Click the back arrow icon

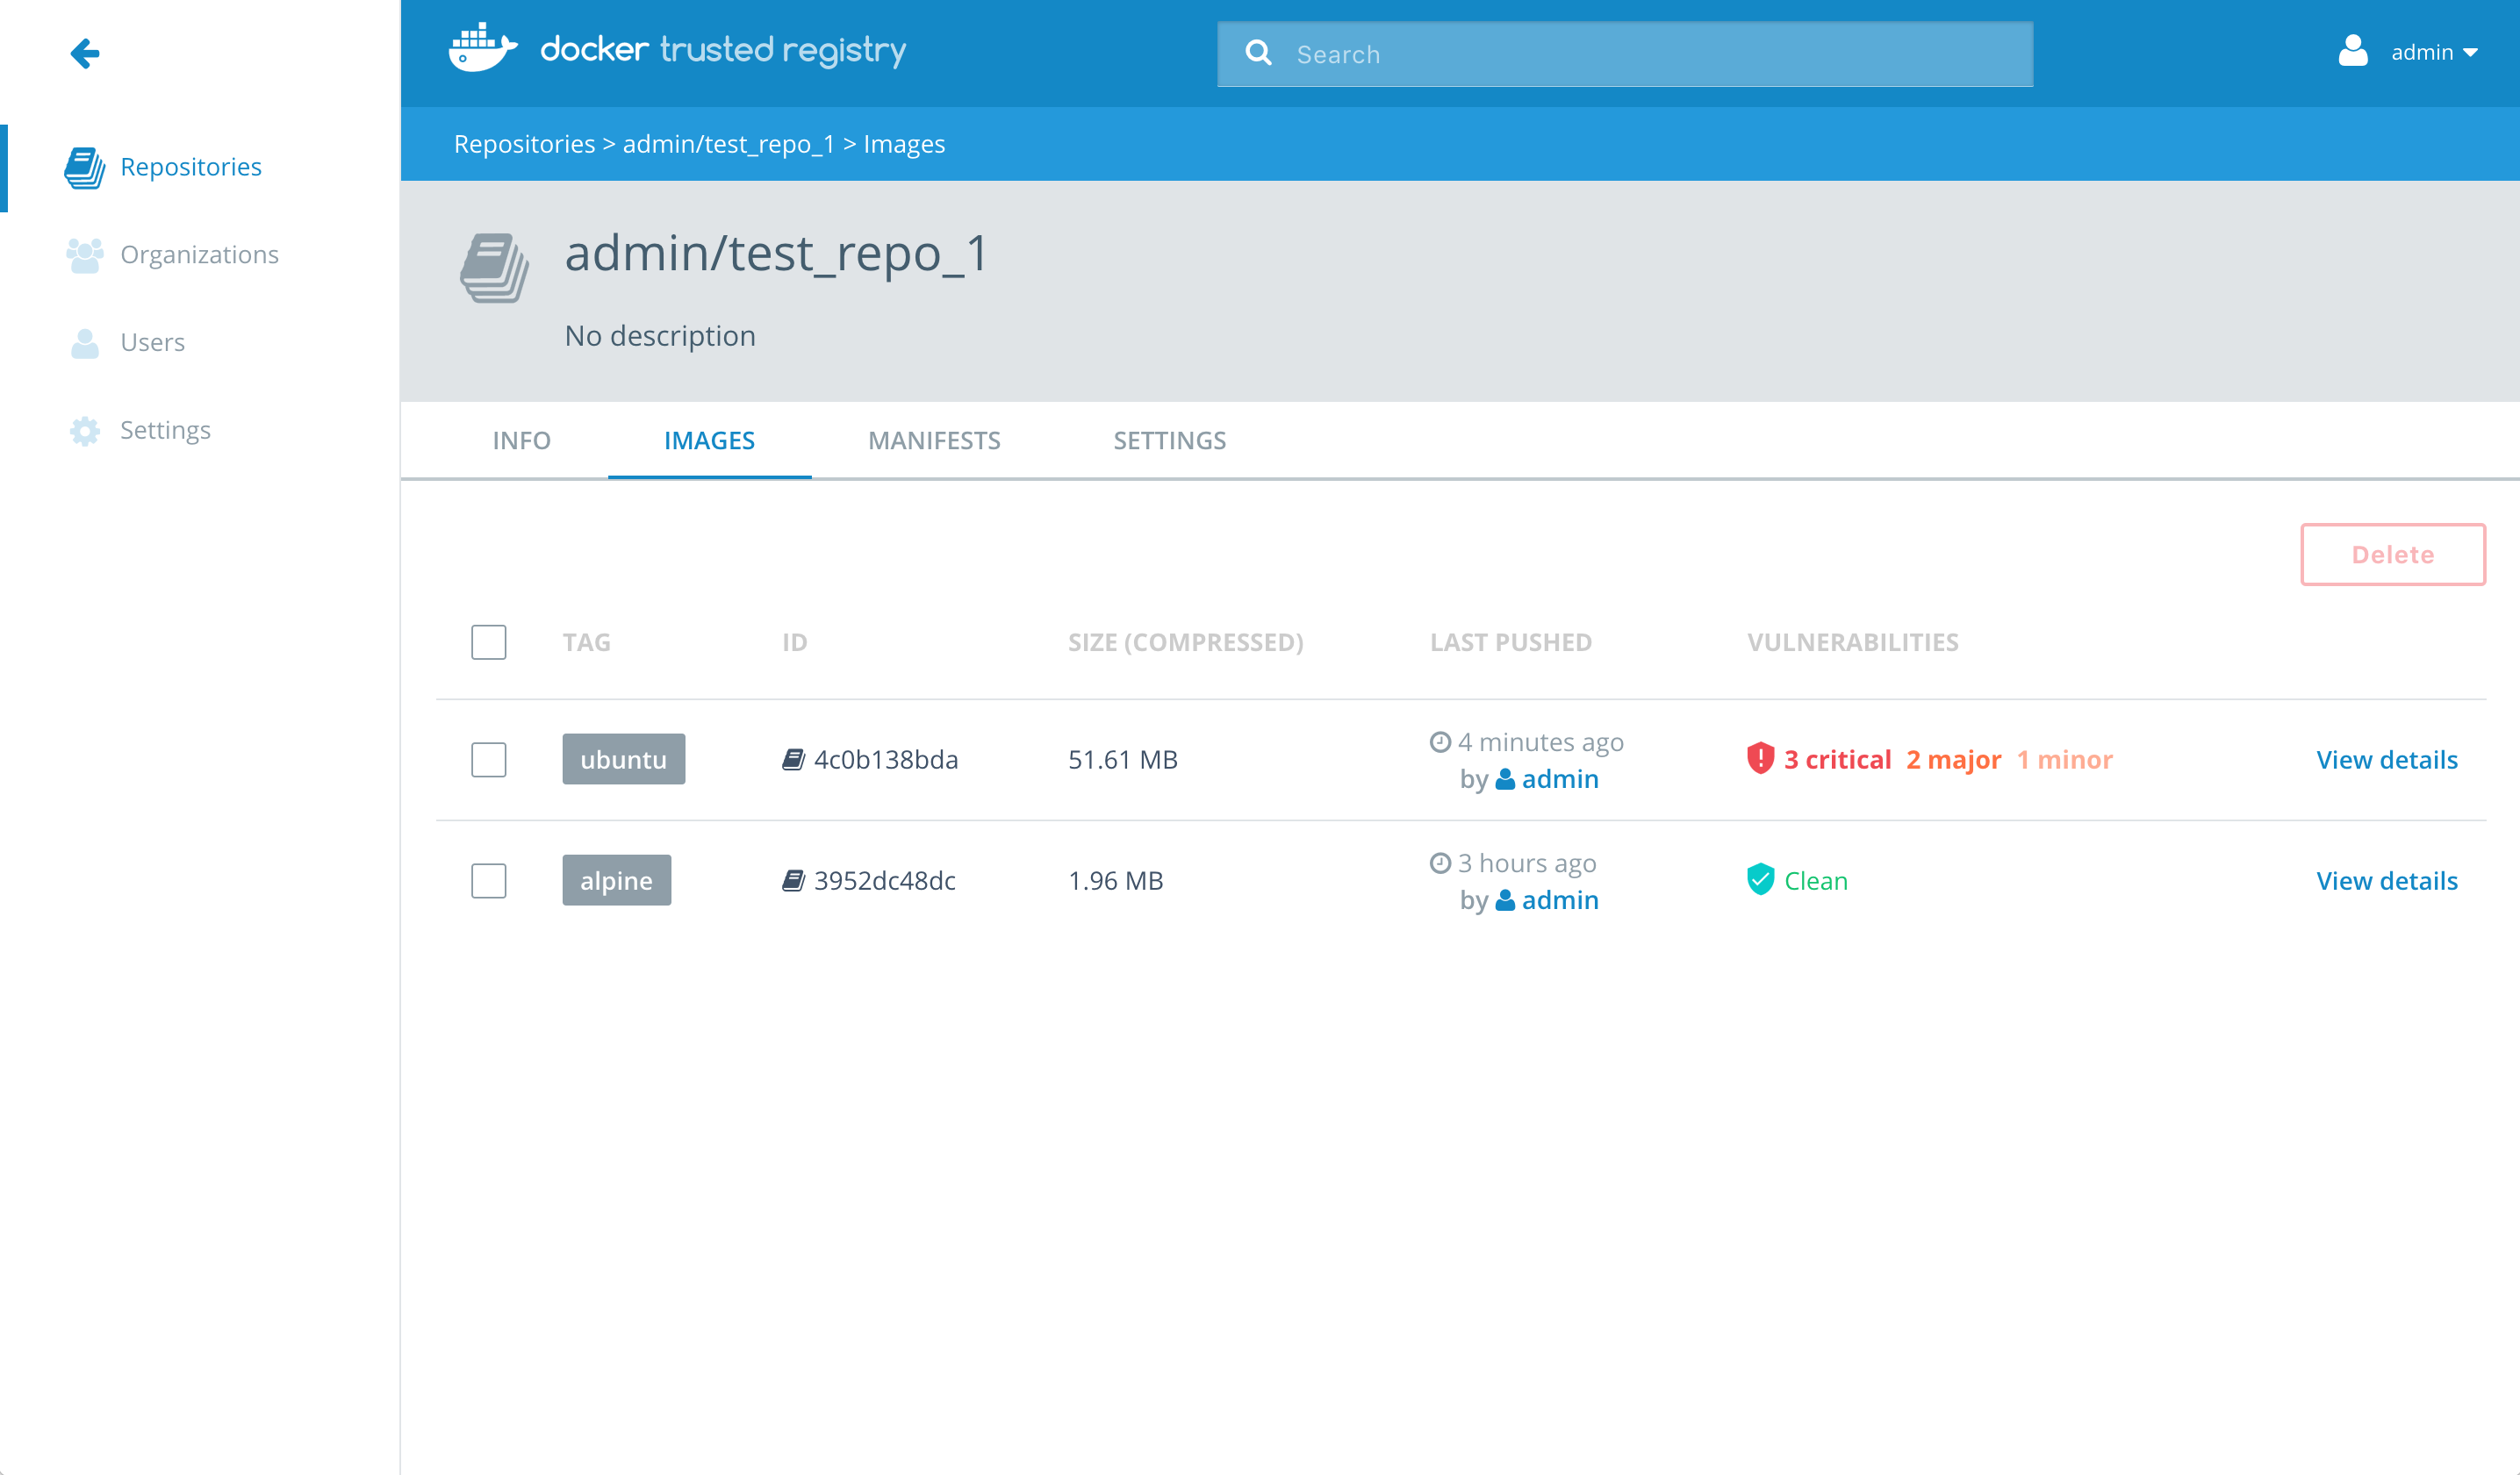(85, 53)
